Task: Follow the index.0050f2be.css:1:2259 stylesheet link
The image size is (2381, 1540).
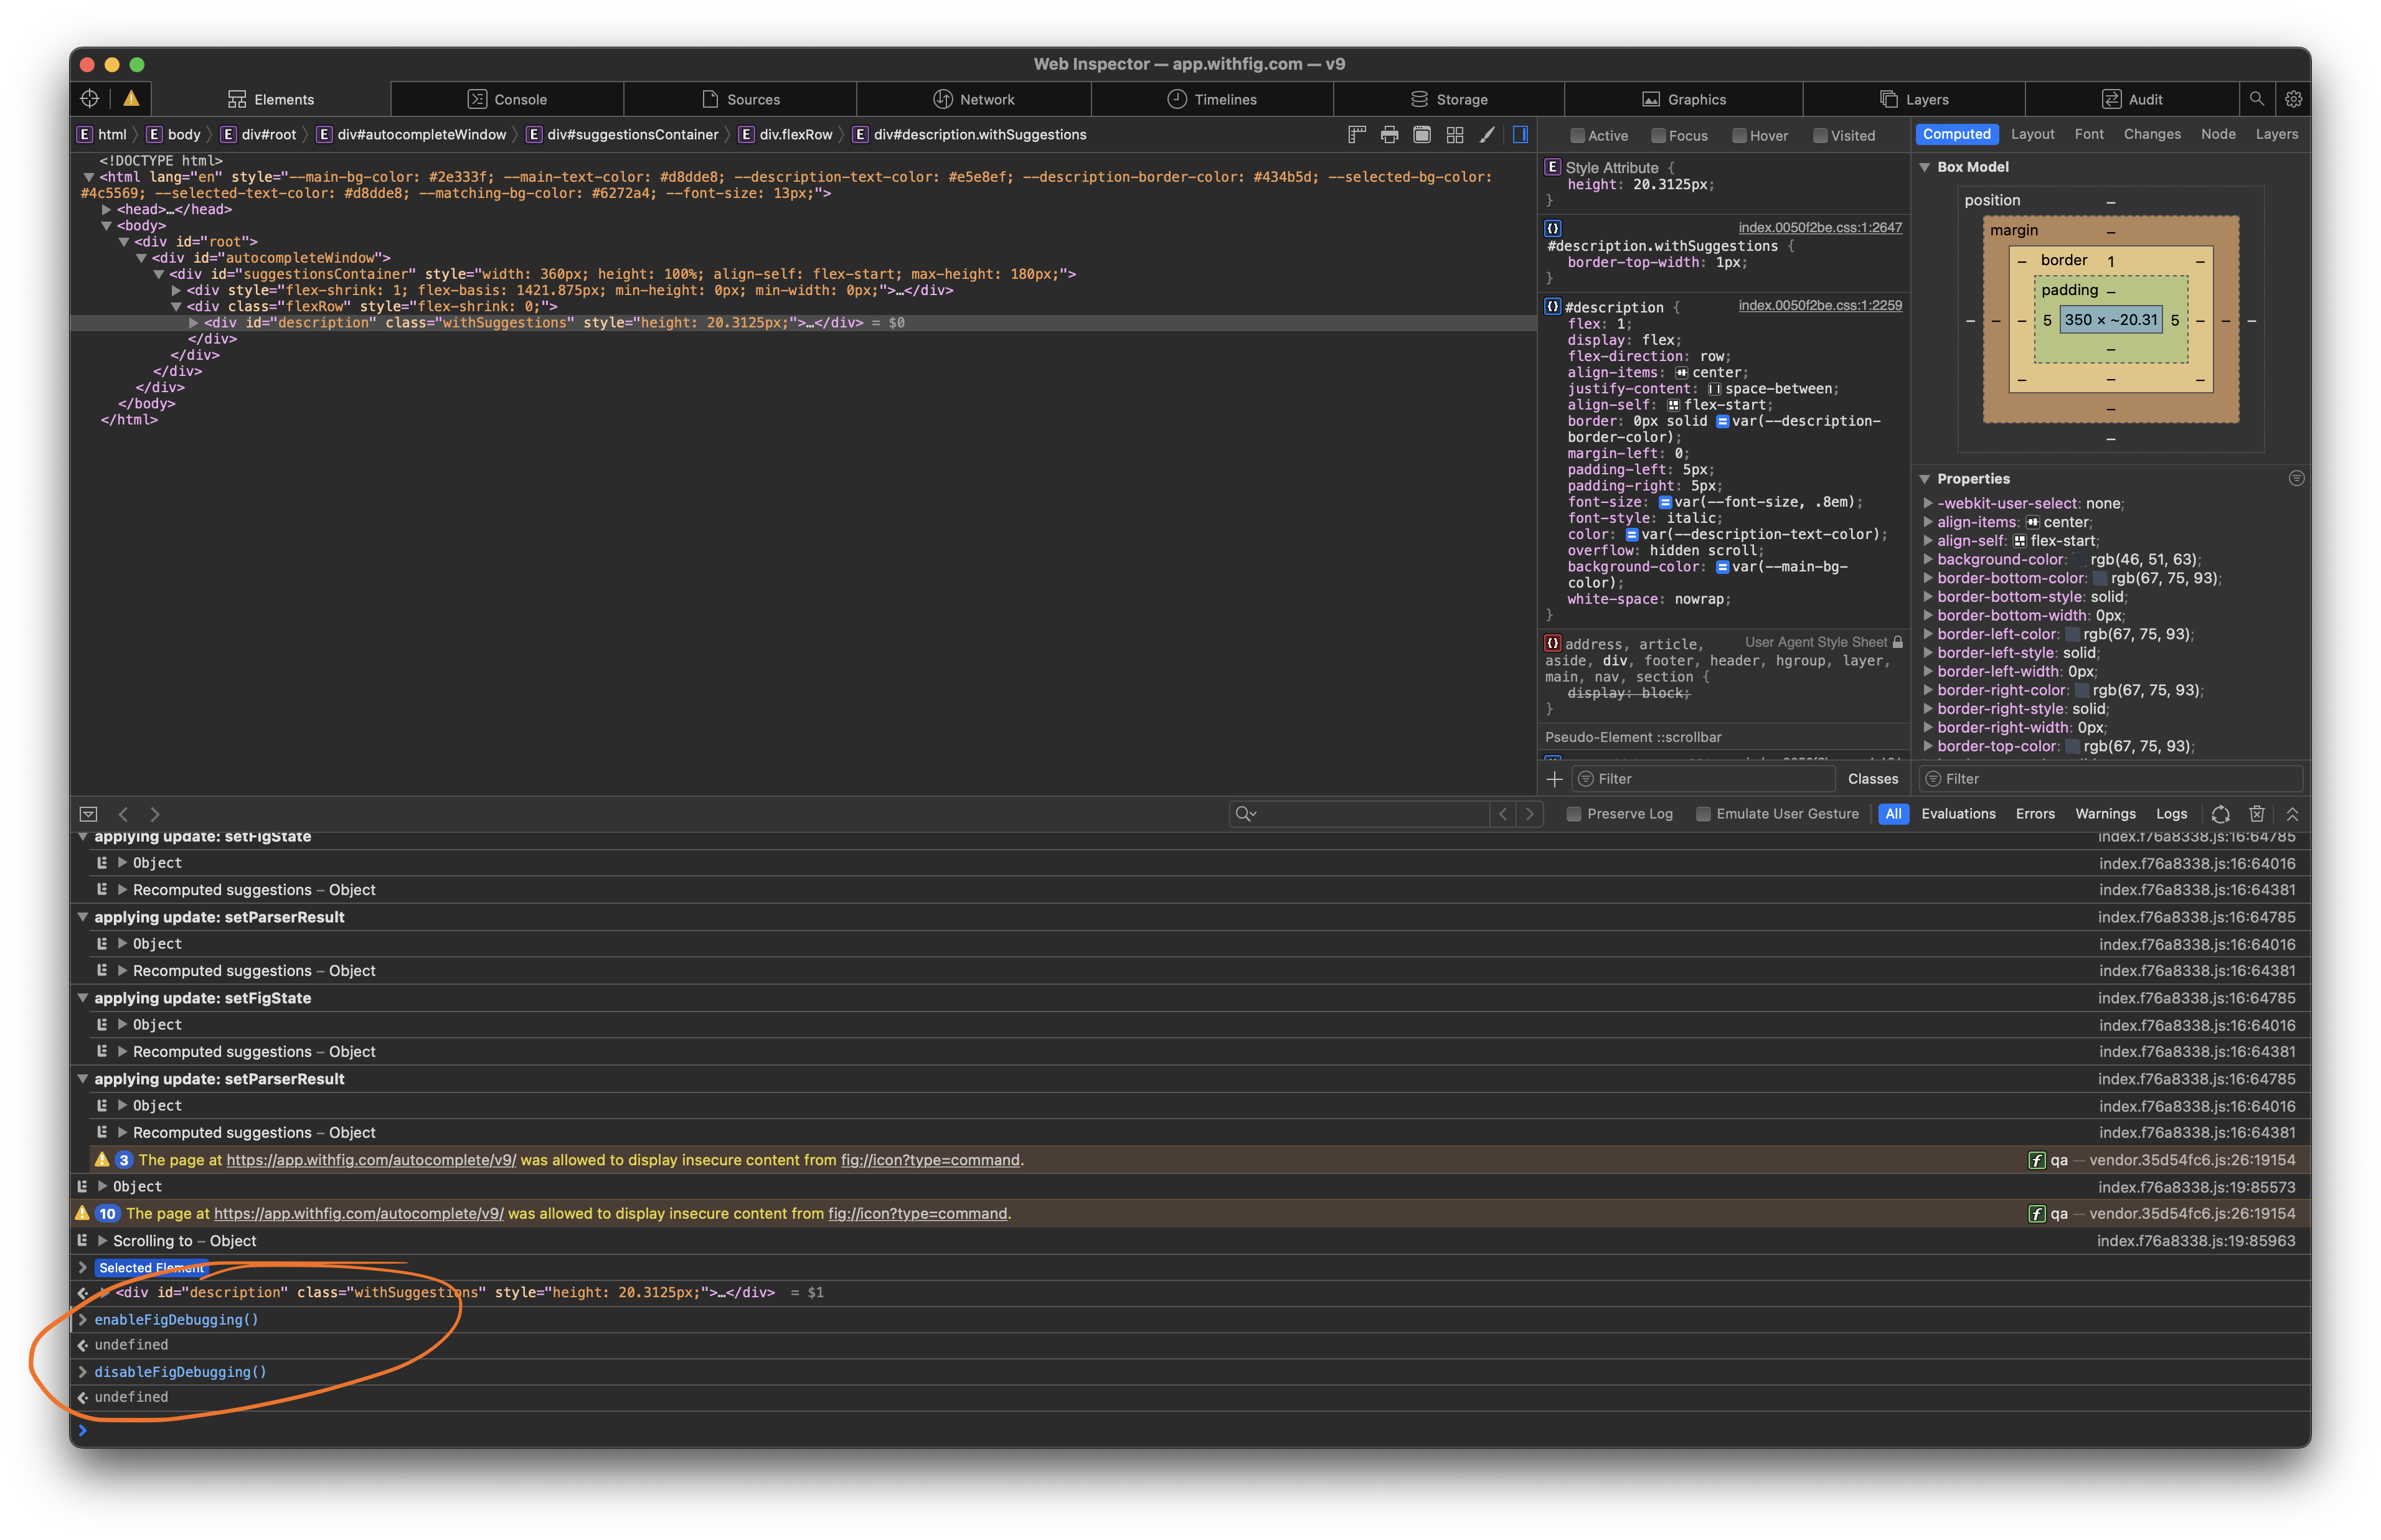Action: point(1820,306)
